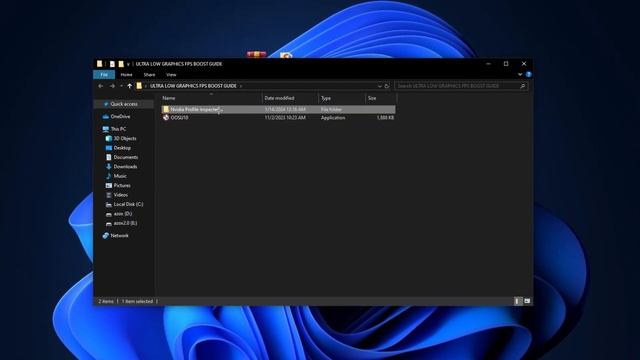Click the Quick access star icon

coord(106,104)
